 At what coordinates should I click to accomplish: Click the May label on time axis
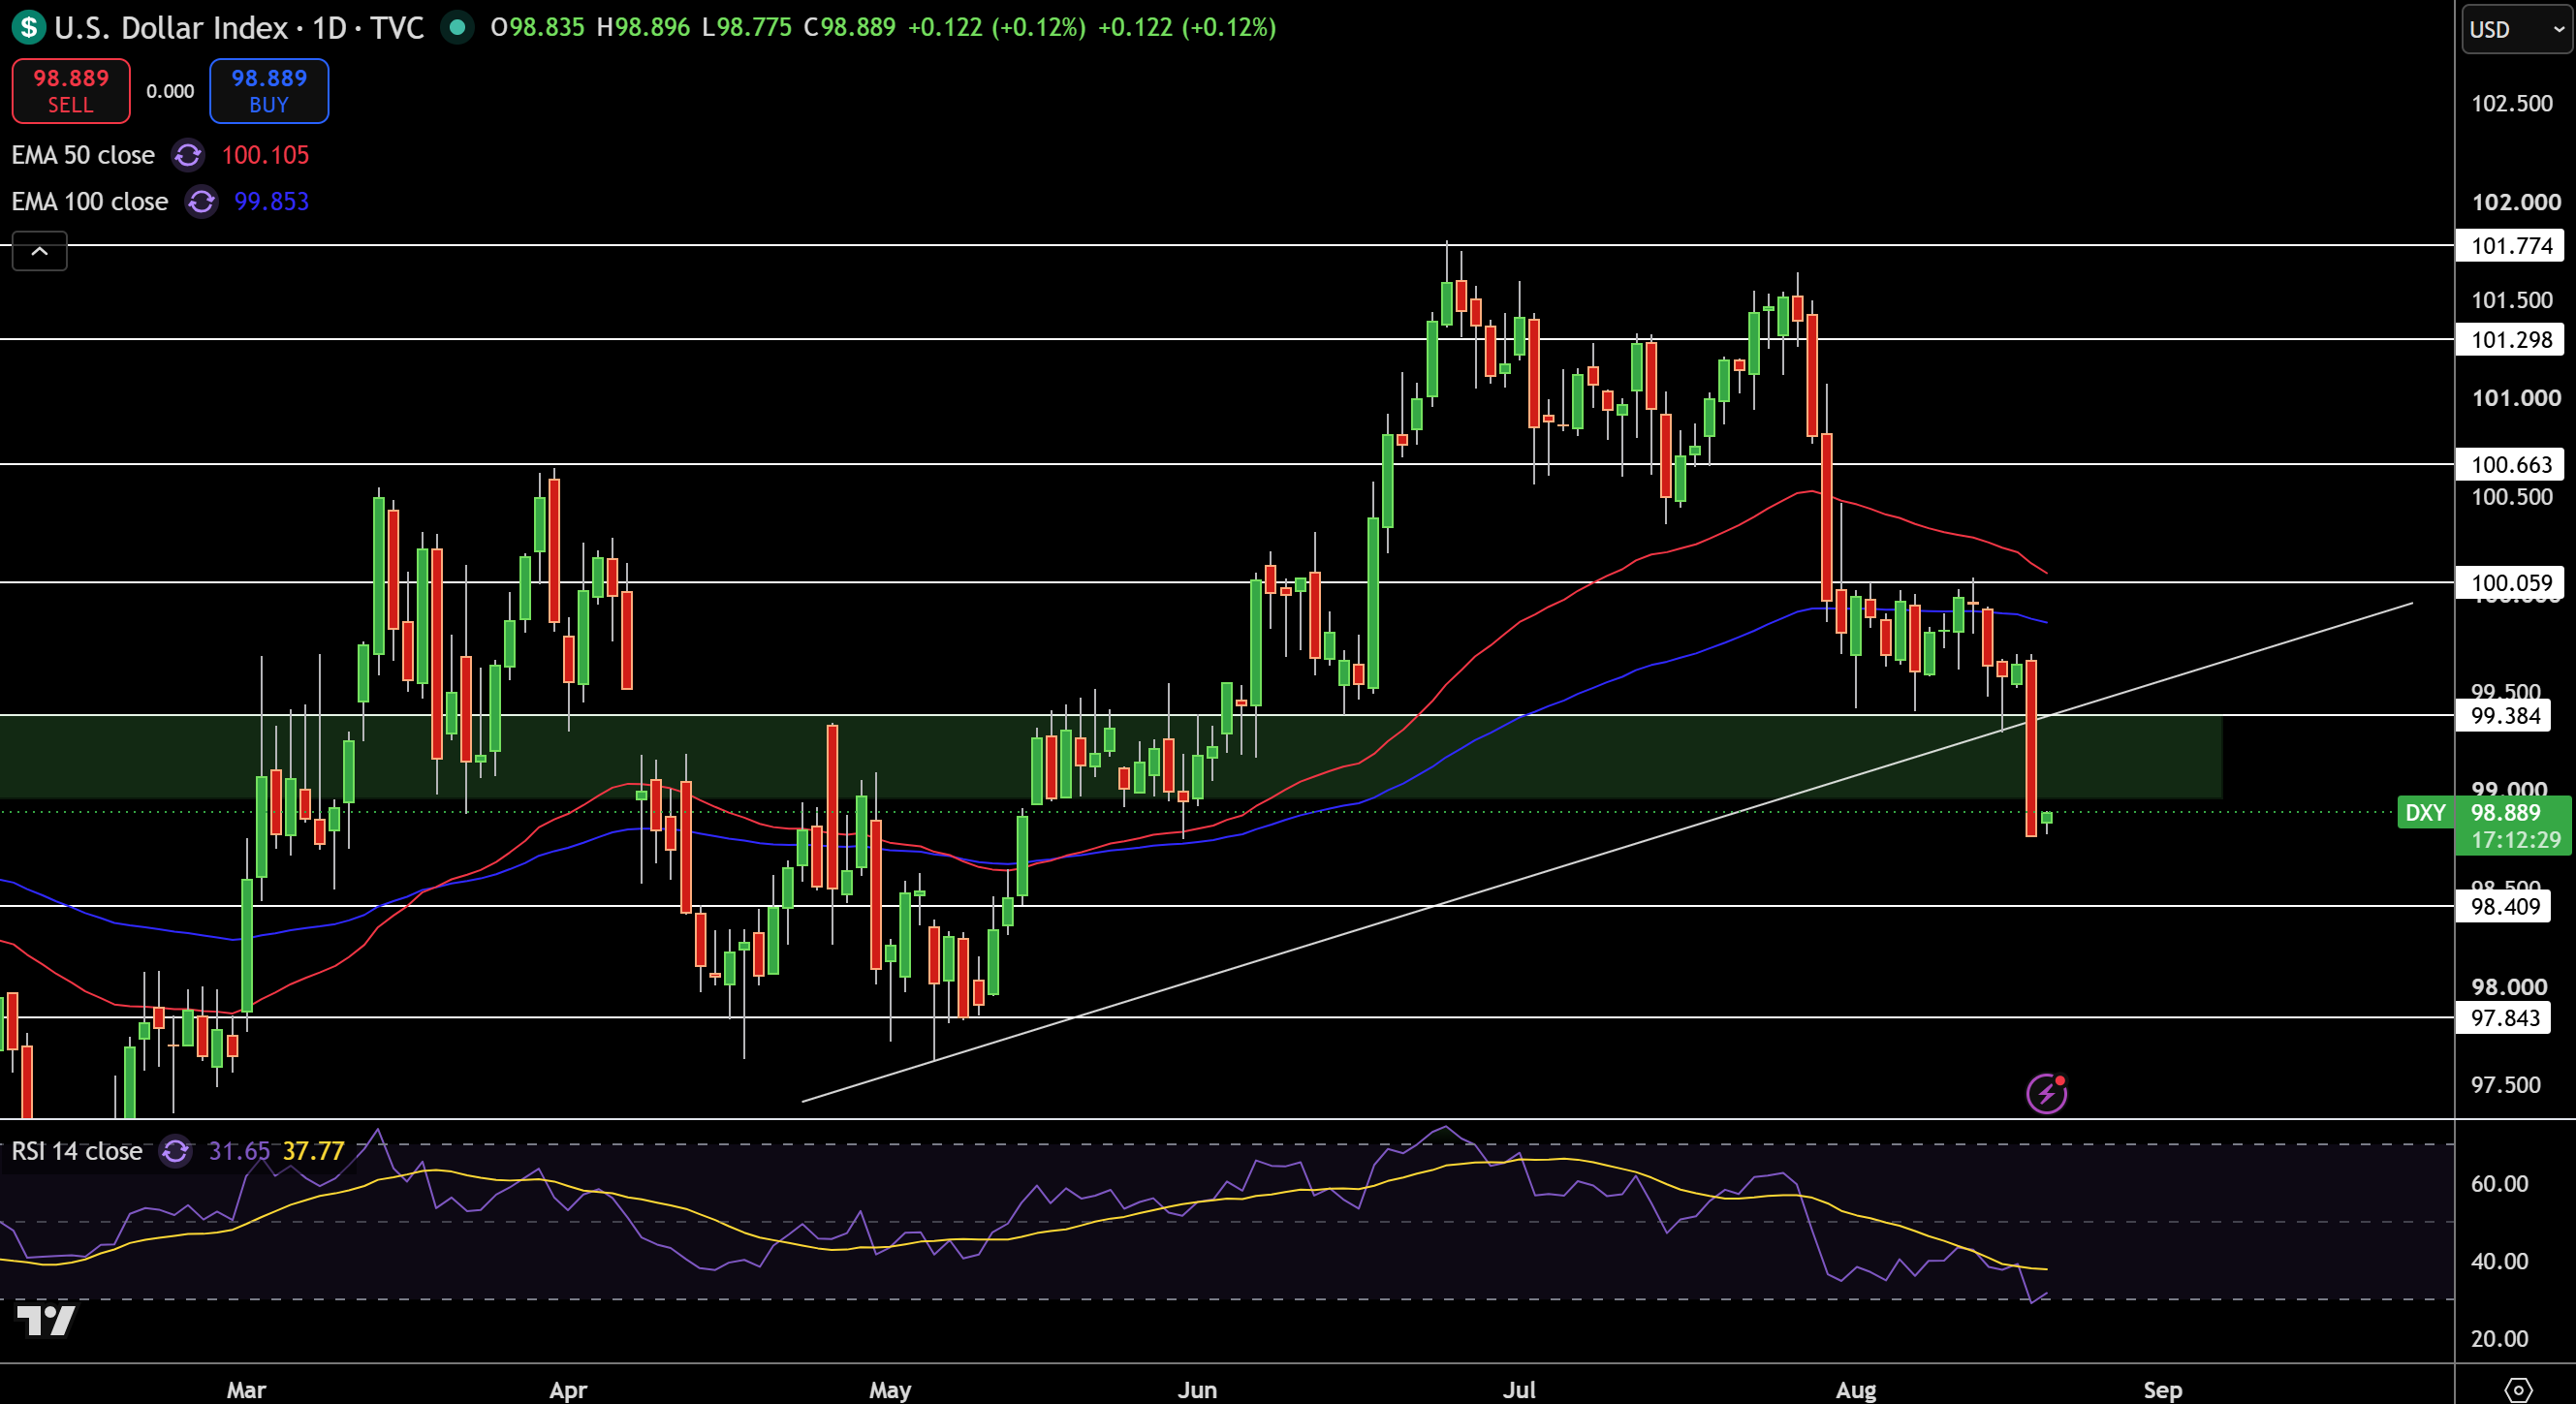(890, 1390)
